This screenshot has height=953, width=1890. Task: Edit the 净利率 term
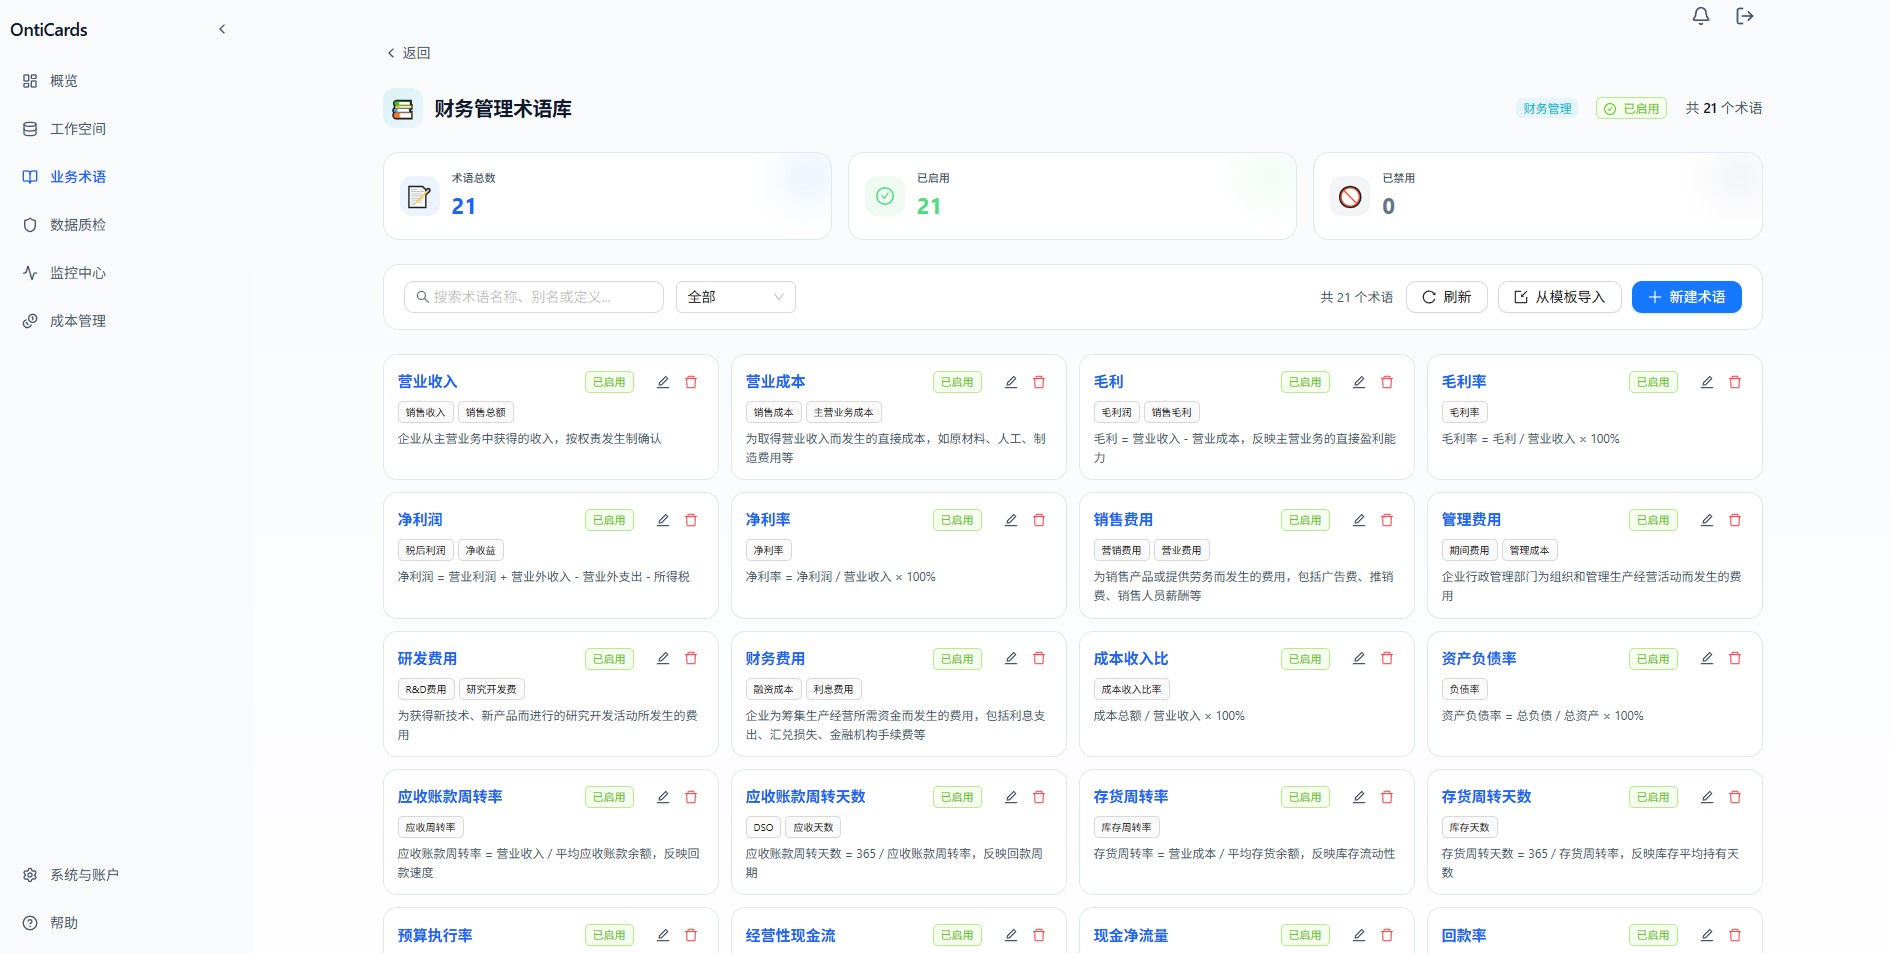click(1011, 520)
